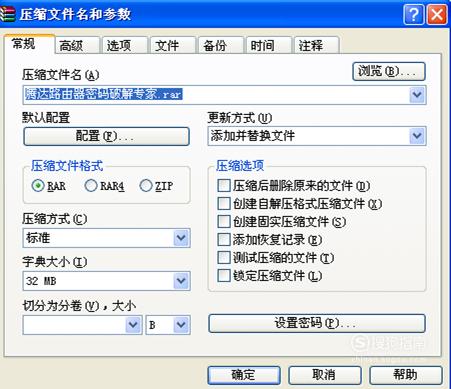Open the 选项 tab
Screen dimensions: 451x389
point(125,45)
